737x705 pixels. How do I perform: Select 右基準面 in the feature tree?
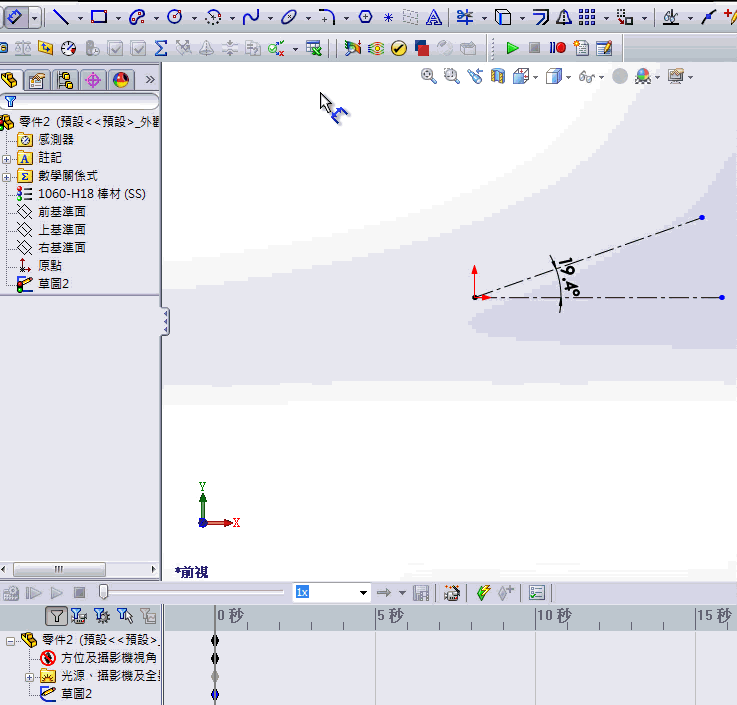tap(62, 248)
